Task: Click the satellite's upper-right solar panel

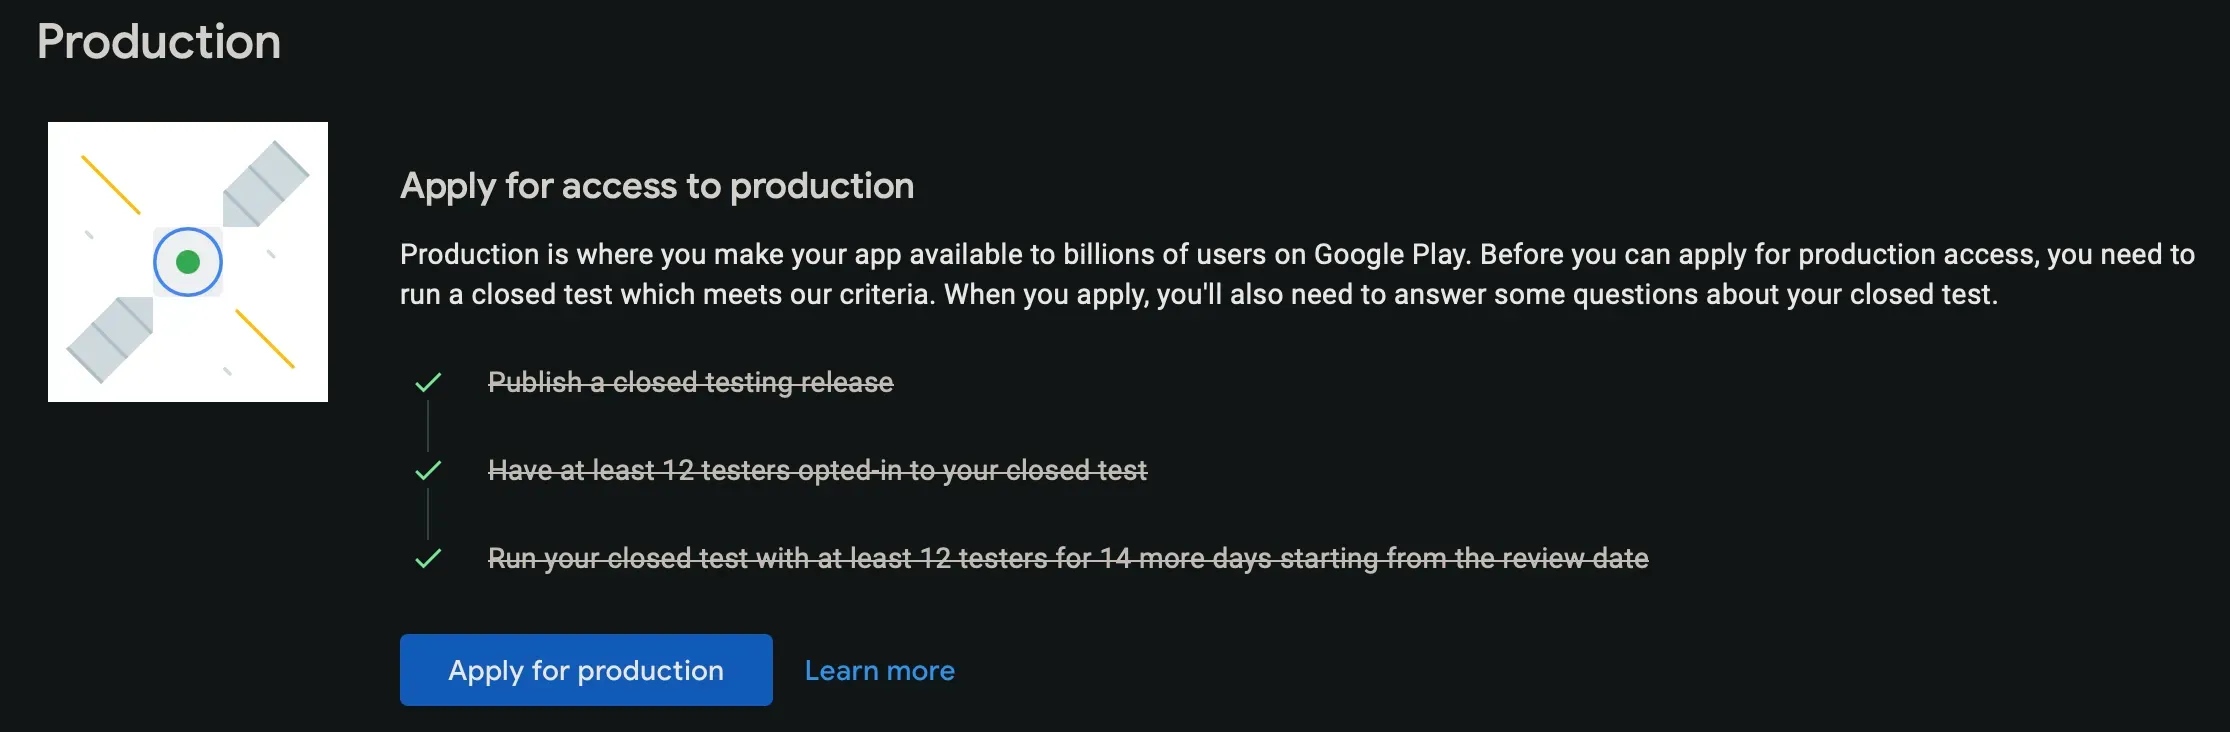Action: tap(265, 184)
